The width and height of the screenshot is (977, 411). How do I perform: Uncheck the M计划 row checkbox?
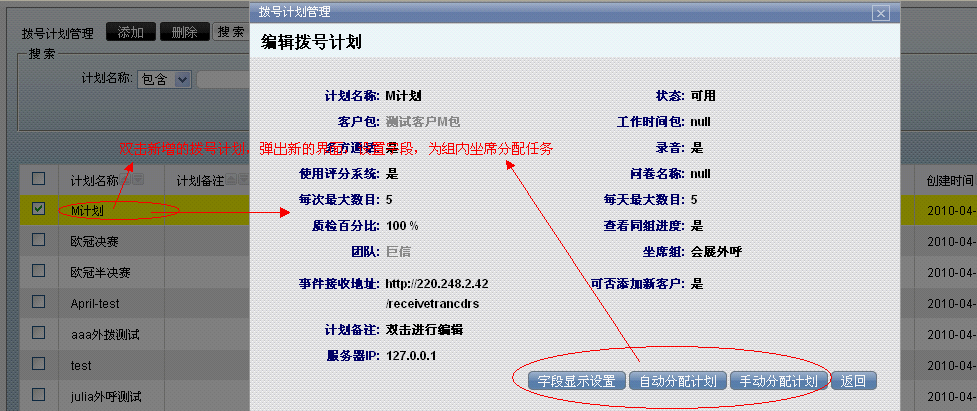pos(39,210)
